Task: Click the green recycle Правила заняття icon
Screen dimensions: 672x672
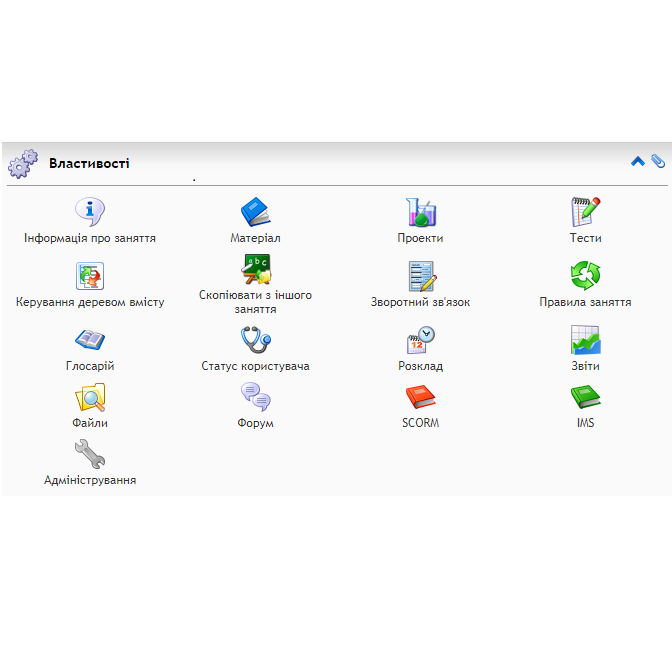Action: coord(585,276)
